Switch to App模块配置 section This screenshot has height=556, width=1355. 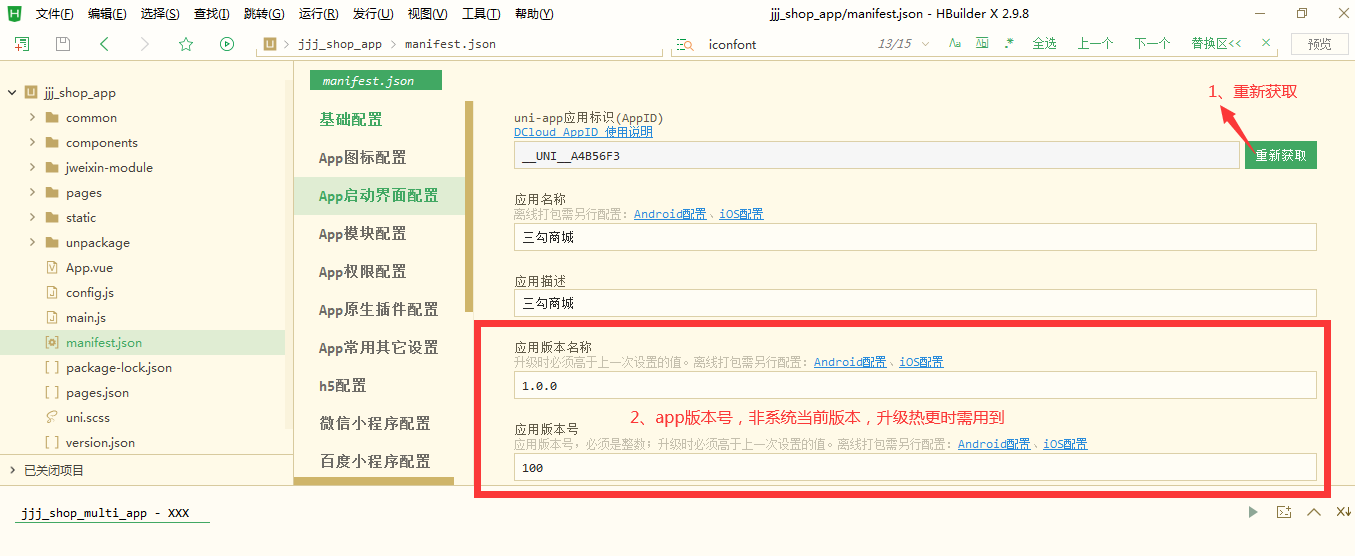(363, 233)
